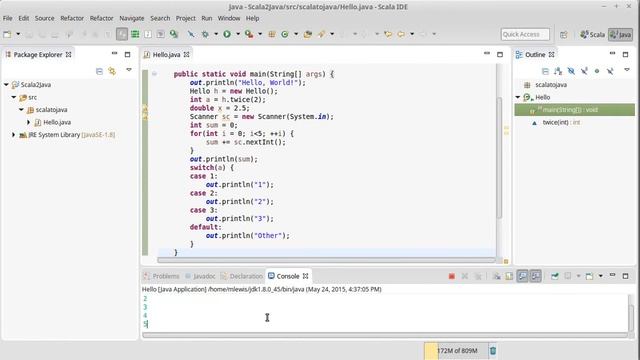Open the Navigate menu

point(132,18)
